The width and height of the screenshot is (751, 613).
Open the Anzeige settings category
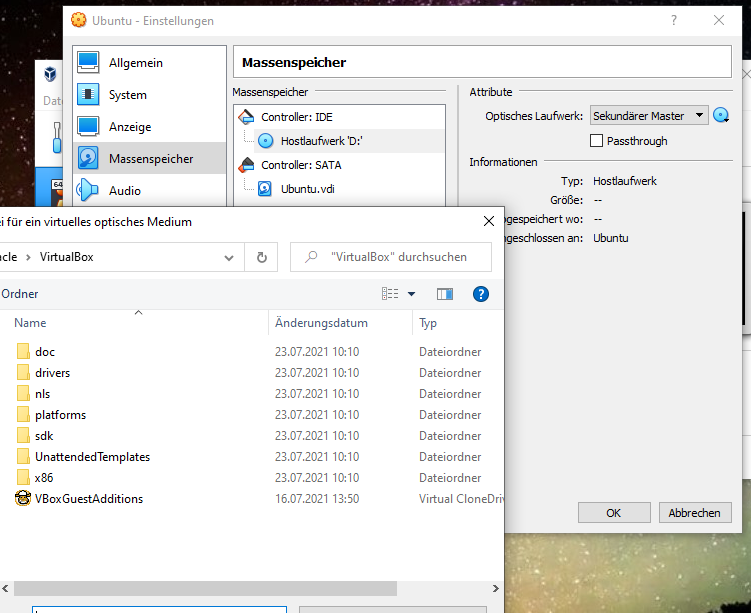coord(149,127)
